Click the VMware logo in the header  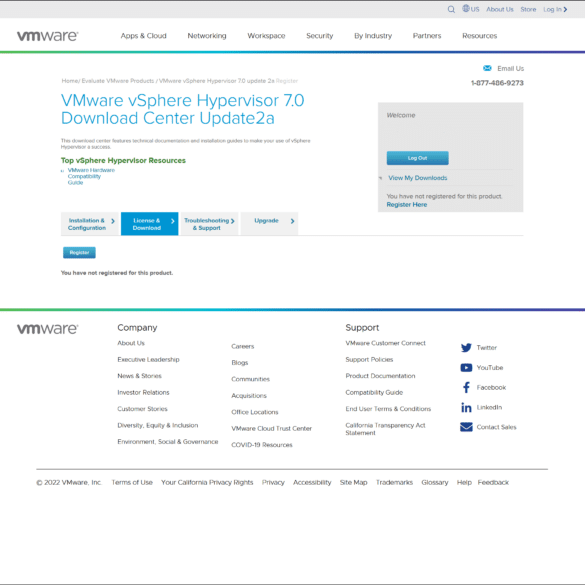[47, 36]
